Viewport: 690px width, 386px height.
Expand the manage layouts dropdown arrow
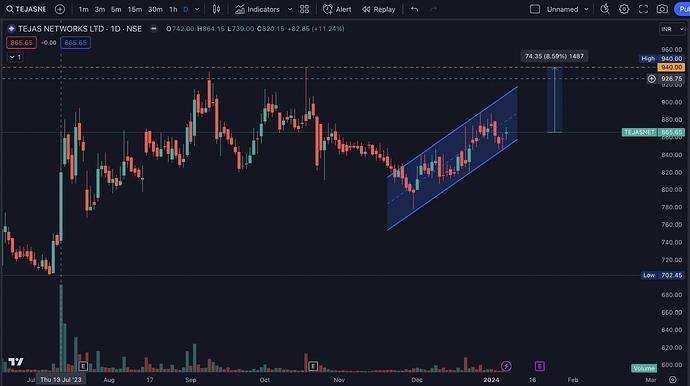click(586, 9)
